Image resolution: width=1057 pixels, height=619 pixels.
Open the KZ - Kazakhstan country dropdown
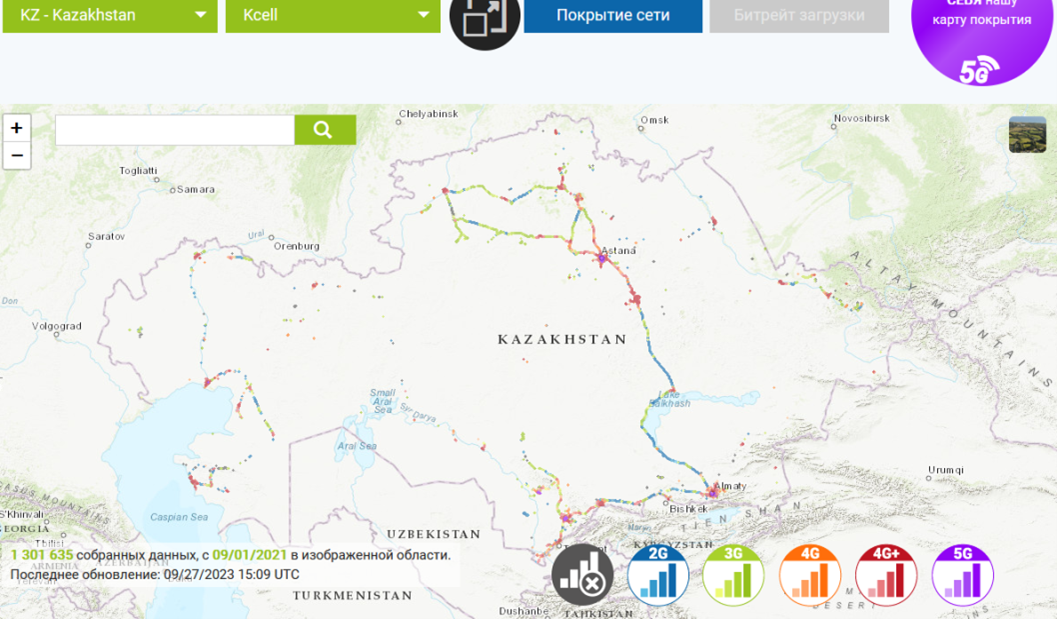pos(110,16)
